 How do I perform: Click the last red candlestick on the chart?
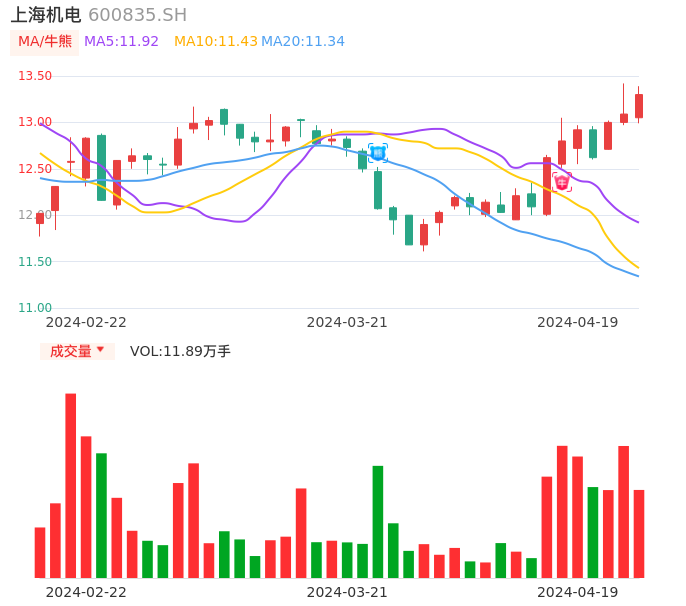tap(639, 106)
